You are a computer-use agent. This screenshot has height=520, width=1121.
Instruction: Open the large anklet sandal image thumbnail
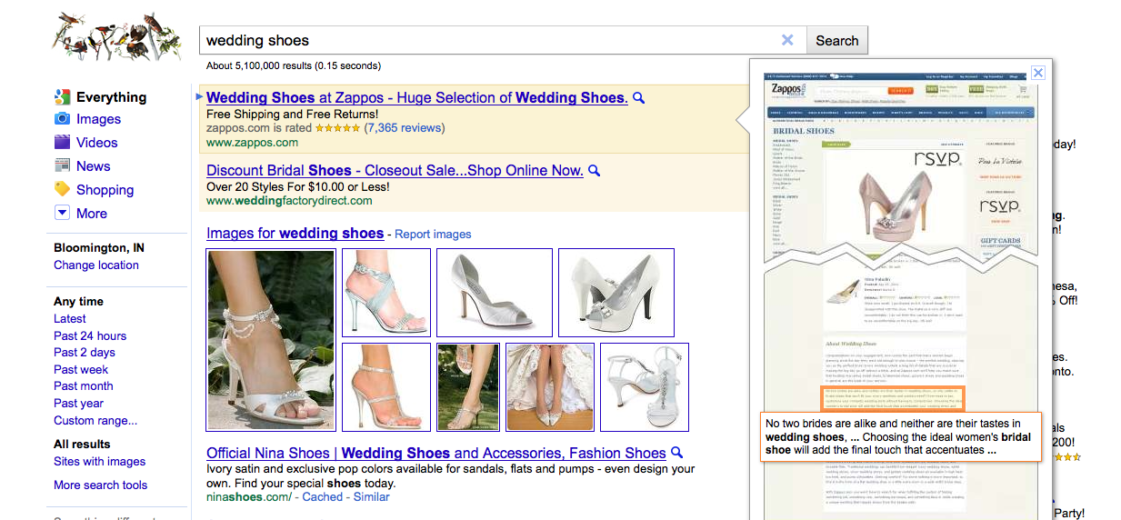[x=271, y=340]
